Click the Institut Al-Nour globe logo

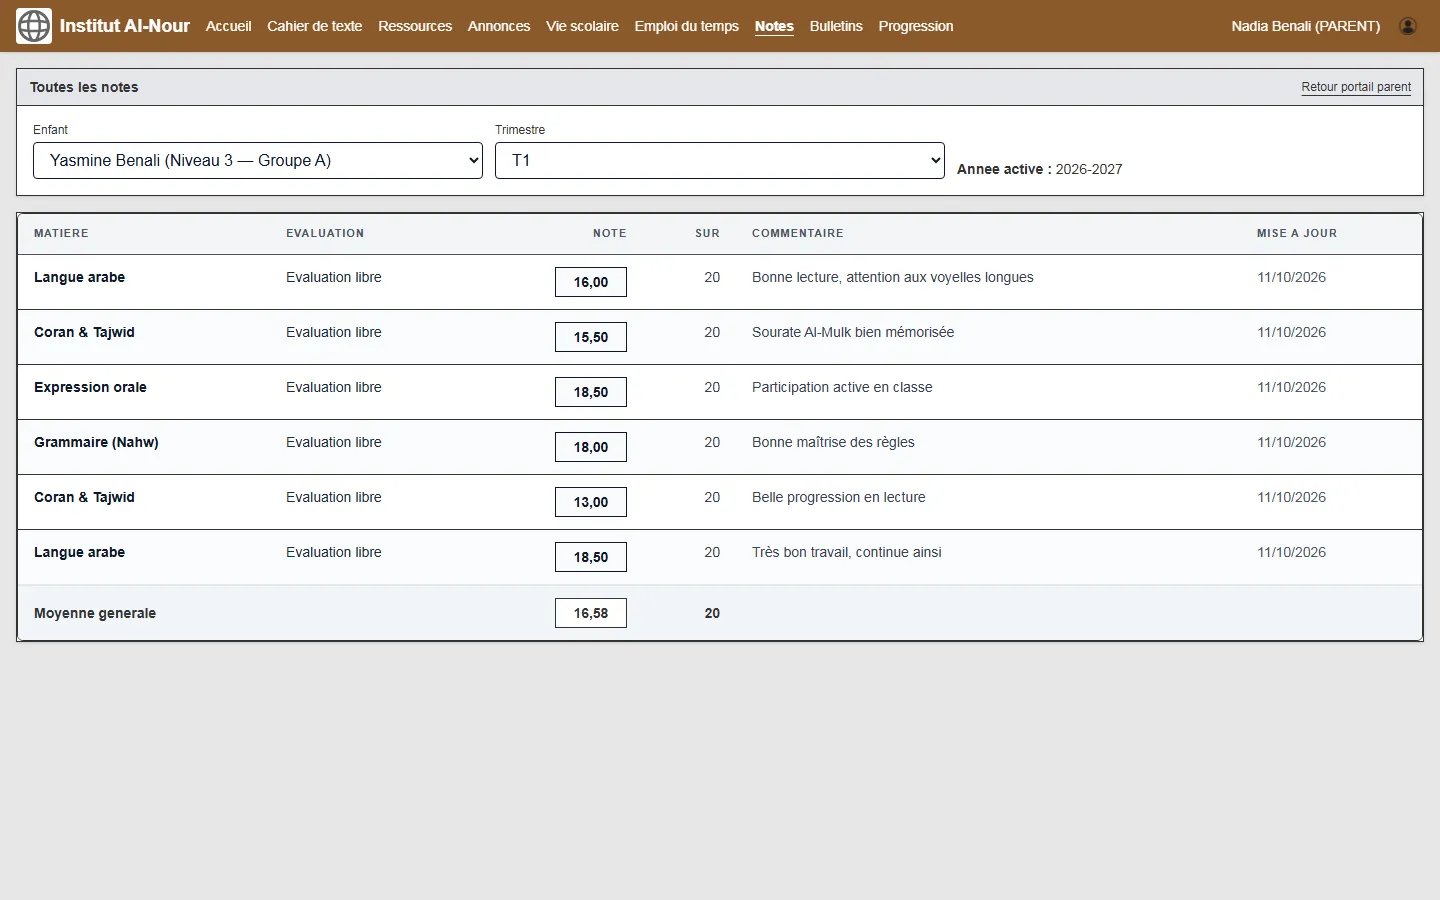coord(34,26)
